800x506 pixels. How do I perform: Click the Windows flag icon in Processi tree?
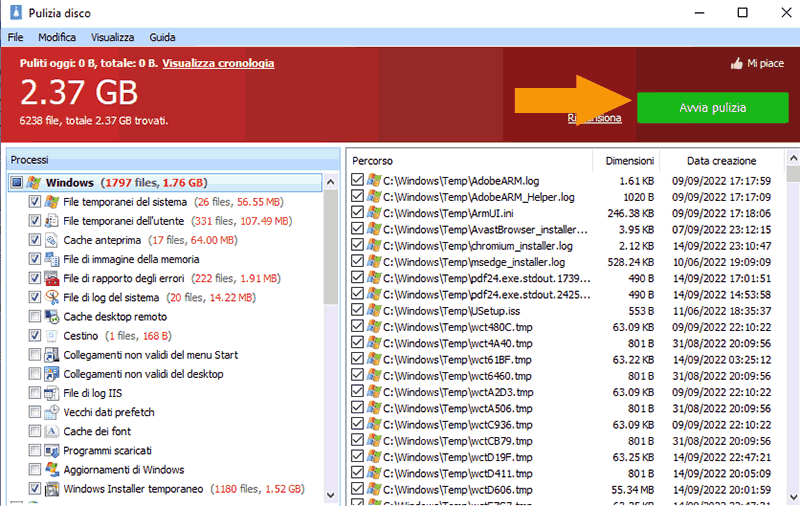coord(34,183)
